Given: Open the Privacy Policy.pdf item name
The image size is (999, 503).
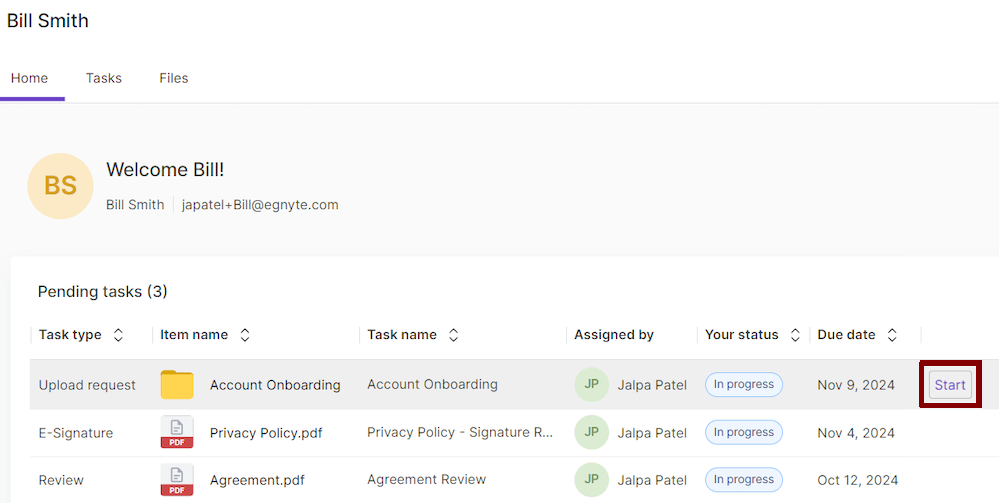Looking at the screenshot, I should [266, 433].
